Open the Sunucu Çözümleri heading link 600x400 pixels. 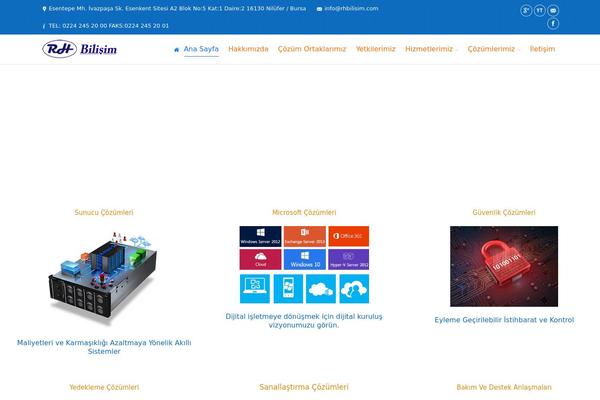104,212
